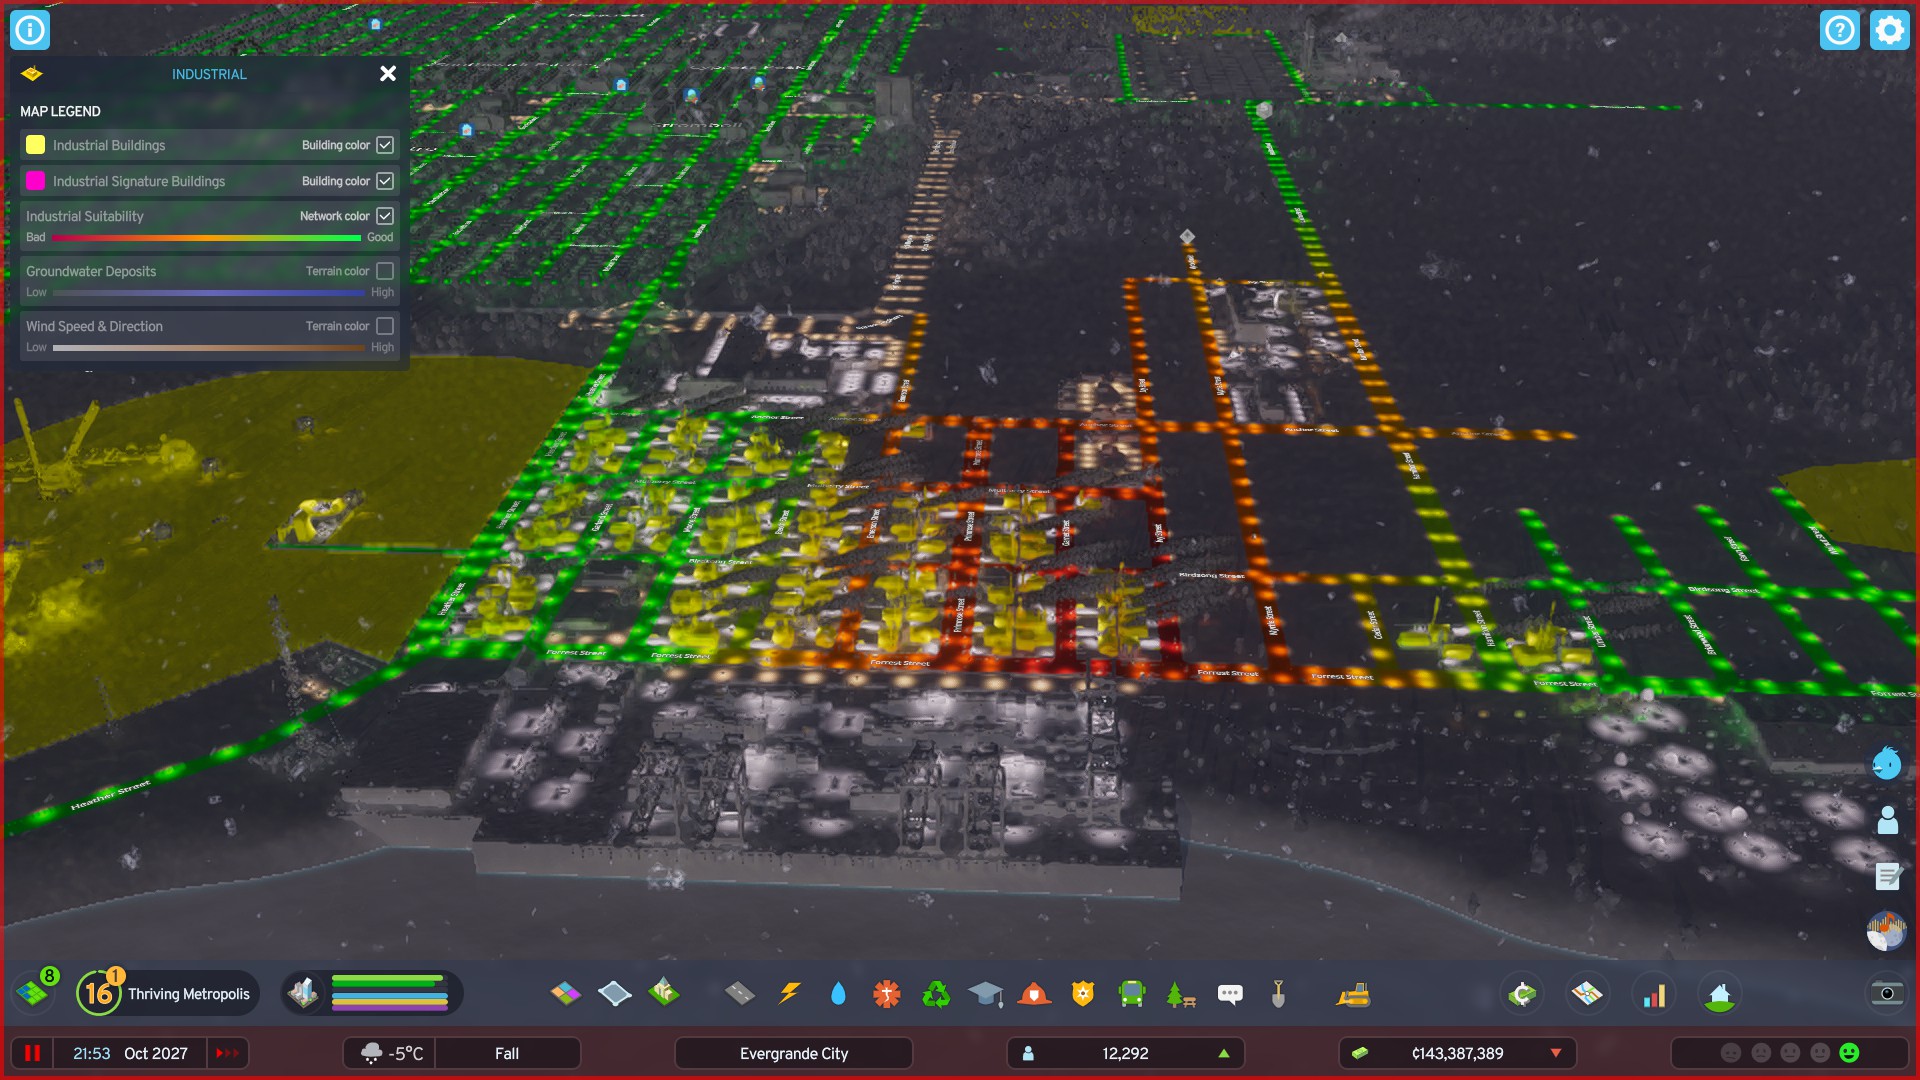Pause or resume the simulation

[x=33, y=1053]
